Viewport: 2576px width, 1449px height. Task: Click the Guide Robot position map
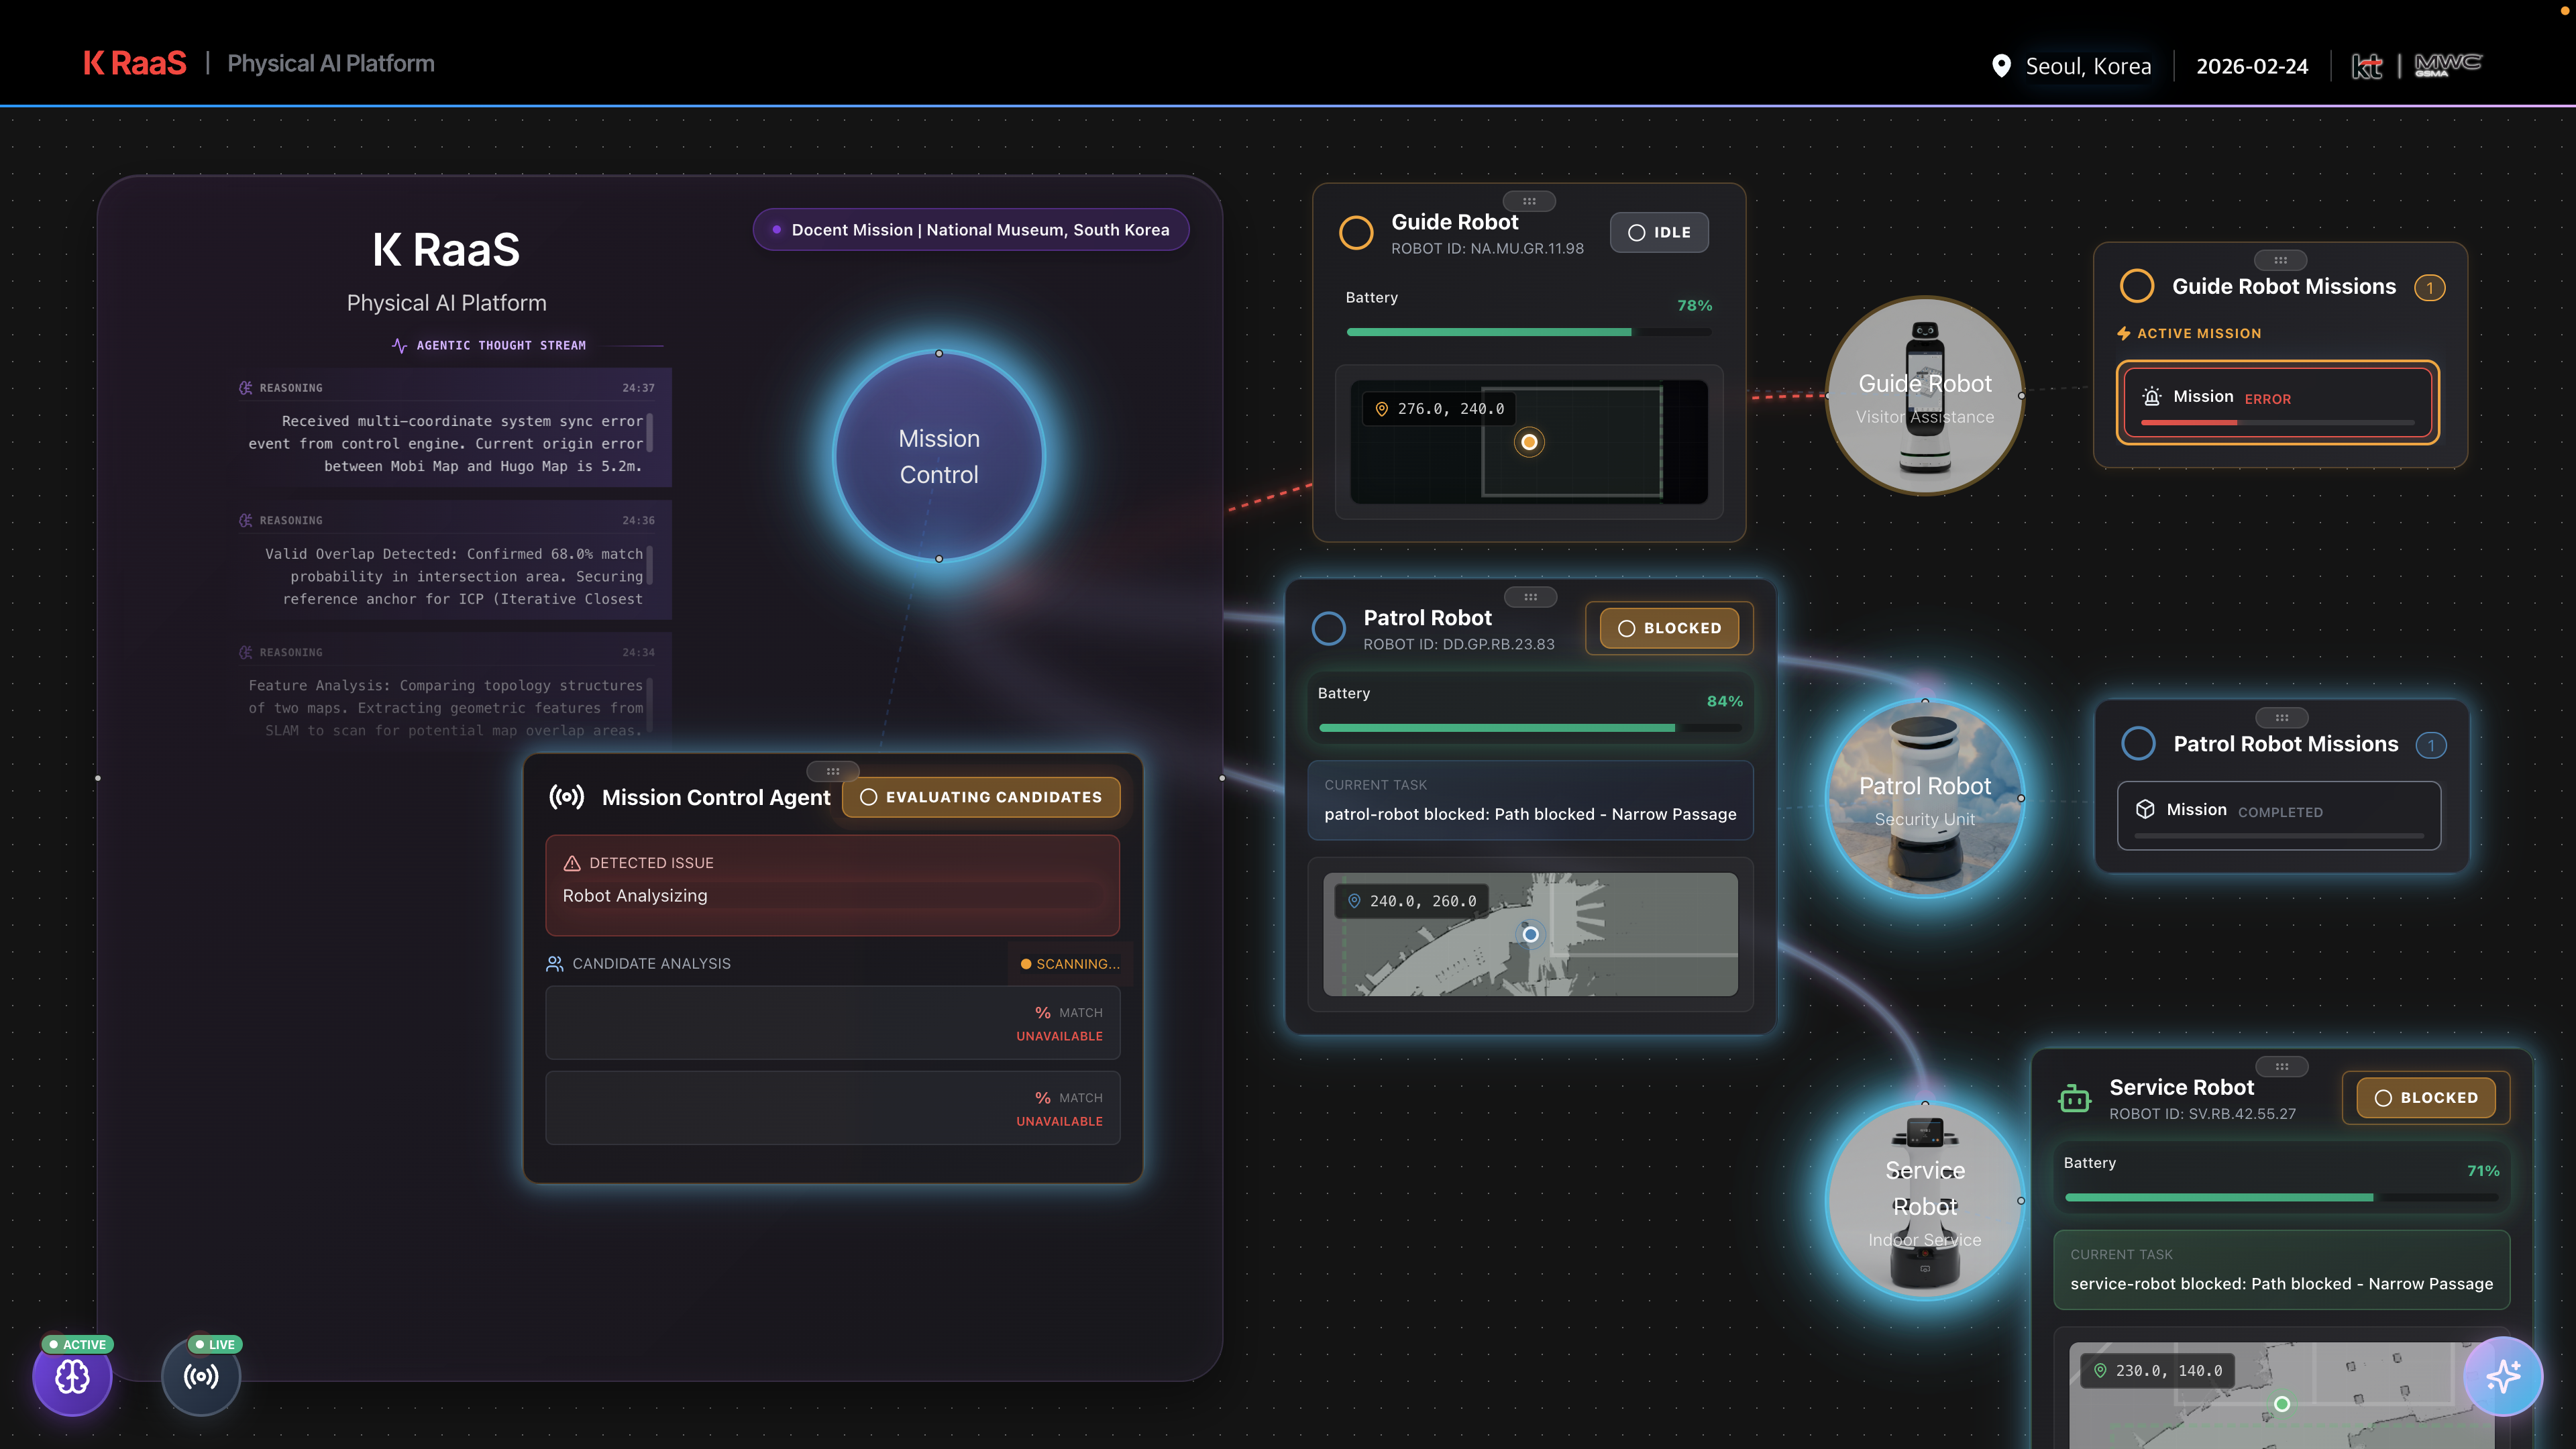click(x=1529, y=442)
